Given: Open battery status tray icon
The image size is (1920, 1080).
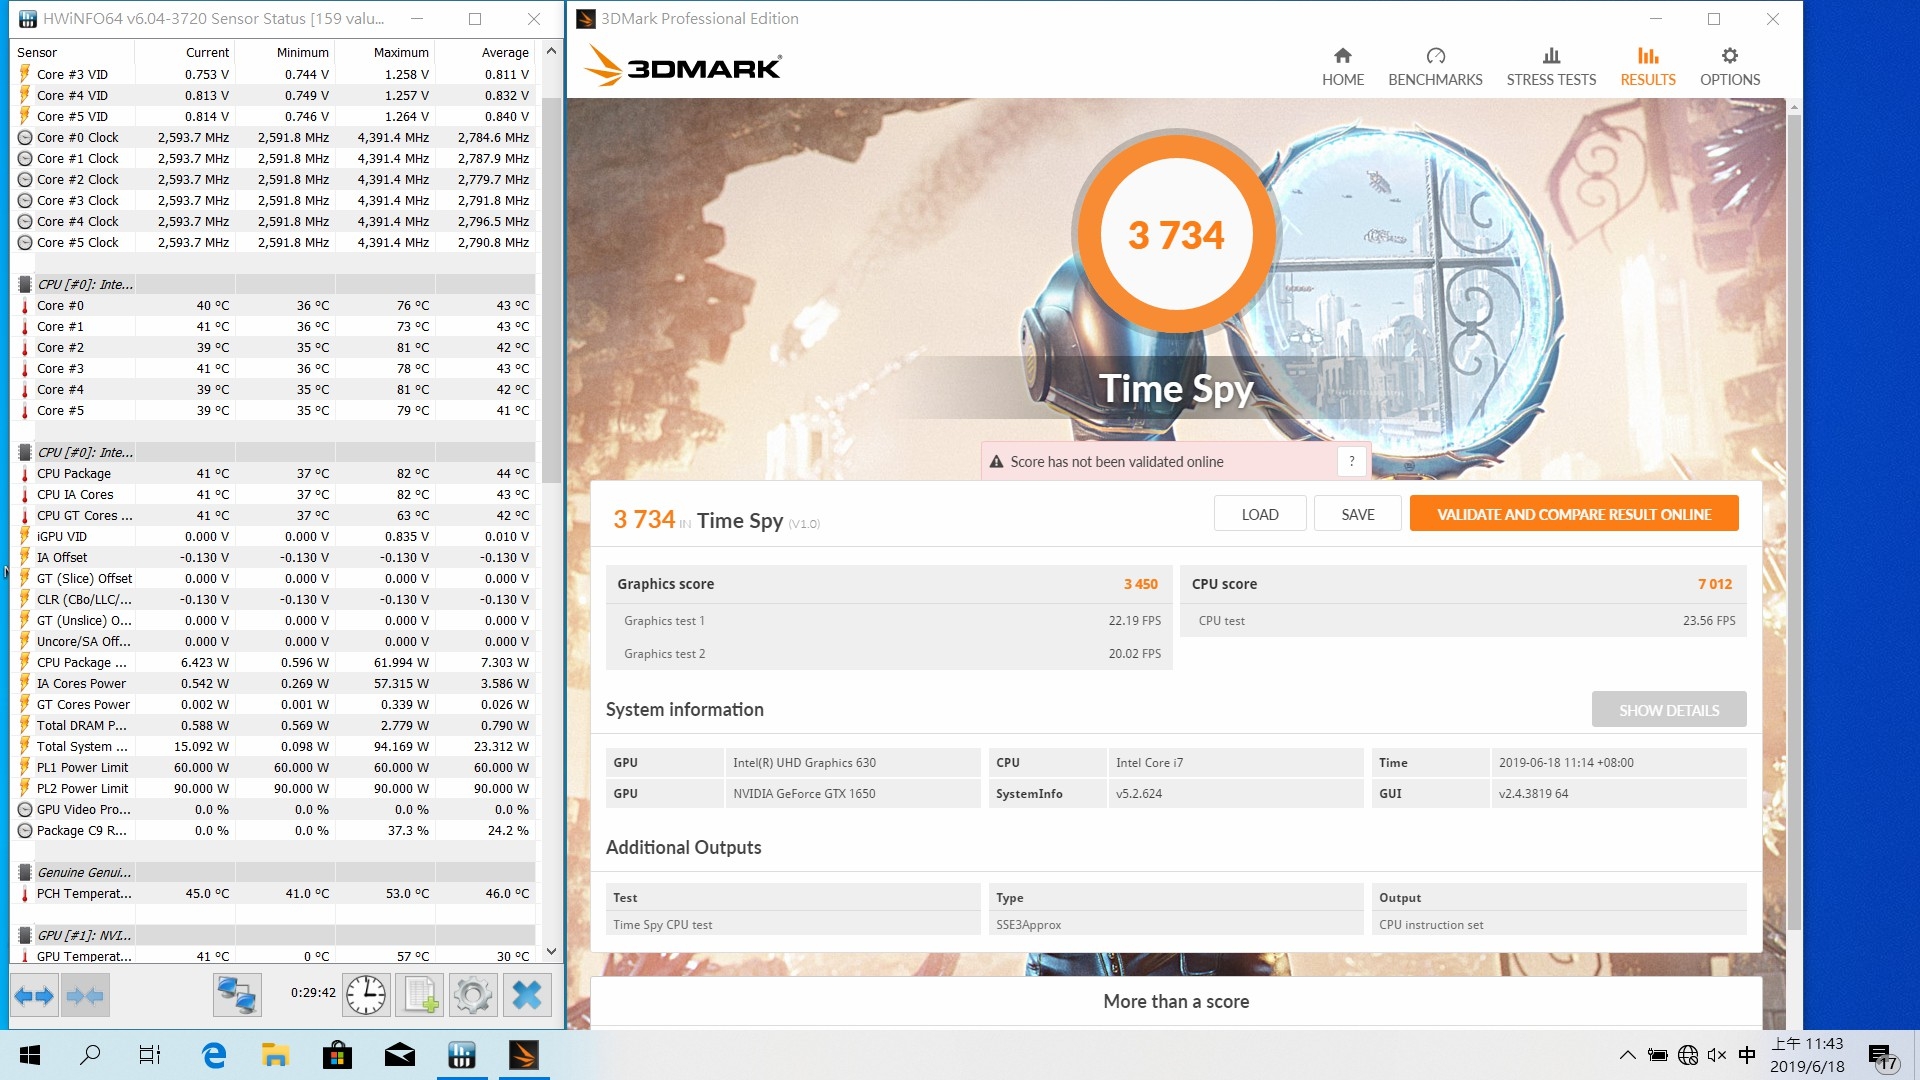Looking at the screenshot, I should (x=1658, y=1055).
